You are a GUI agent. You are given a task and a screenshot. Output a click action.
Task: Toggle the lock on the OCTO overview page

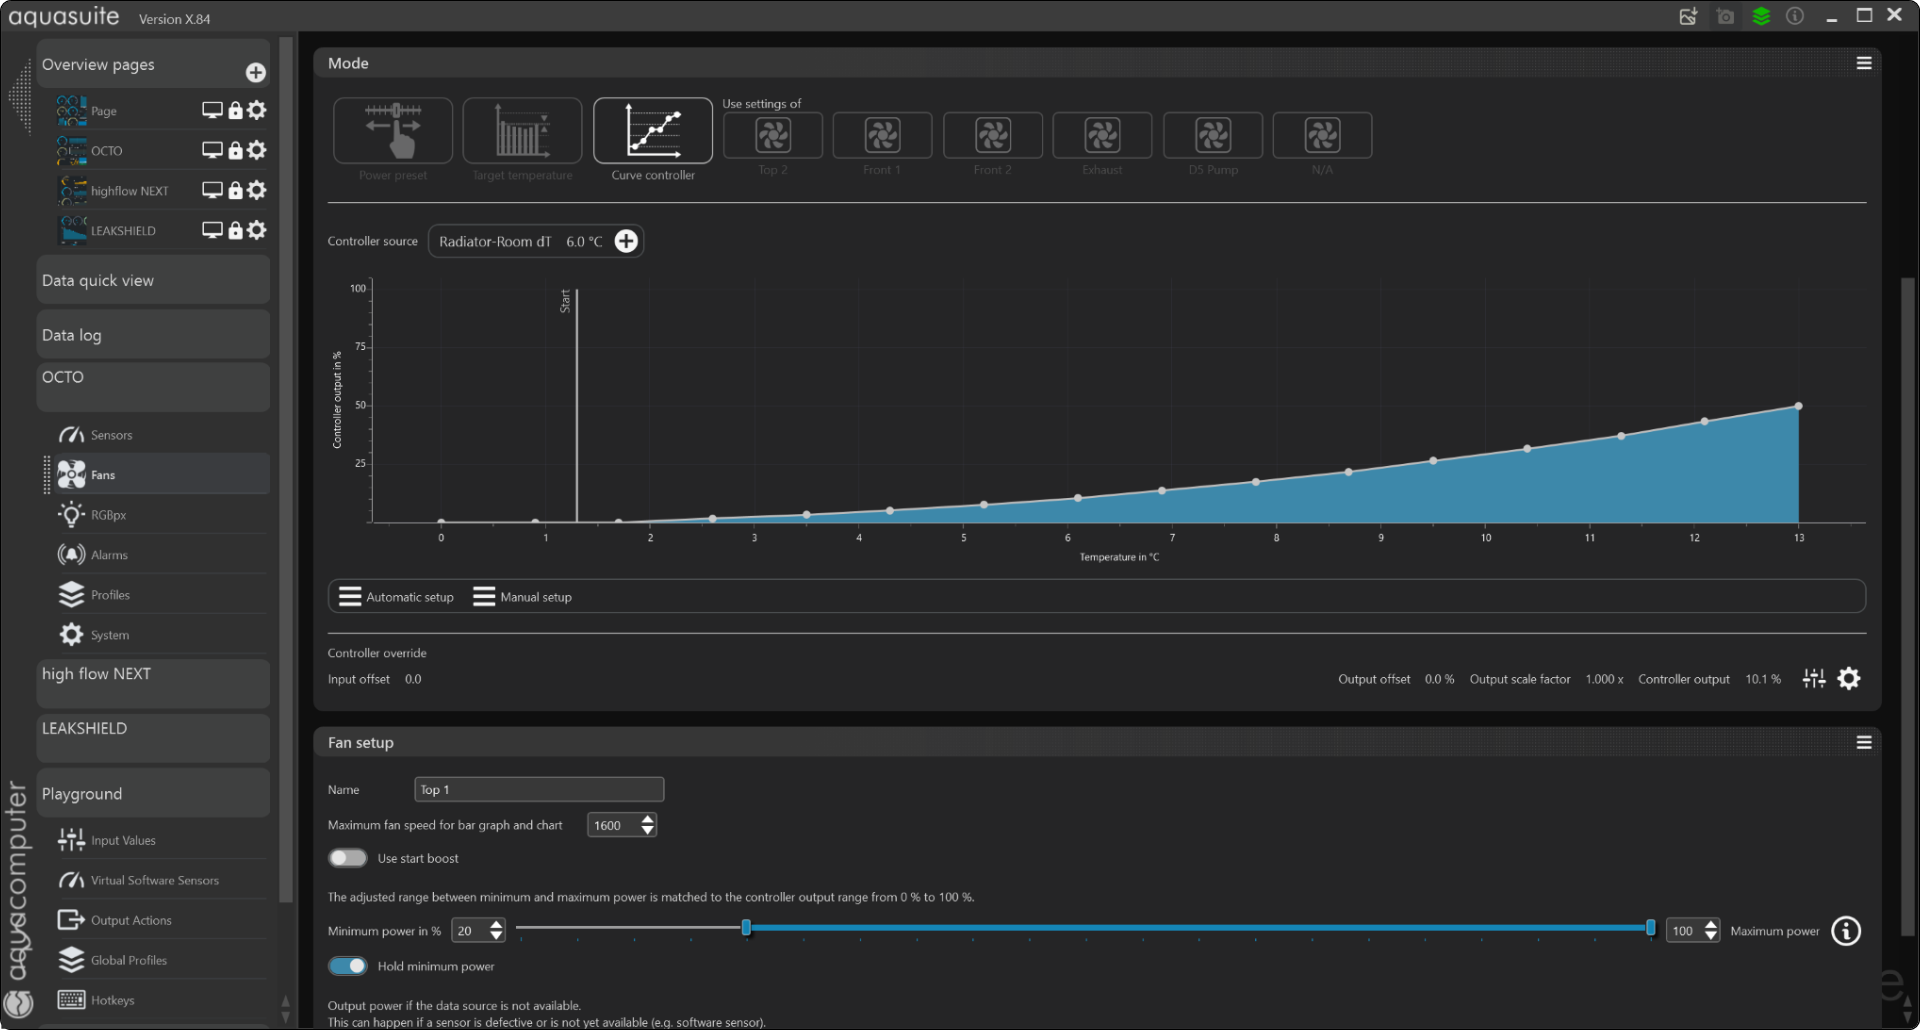pyautogui.click(x=236, y=150)
